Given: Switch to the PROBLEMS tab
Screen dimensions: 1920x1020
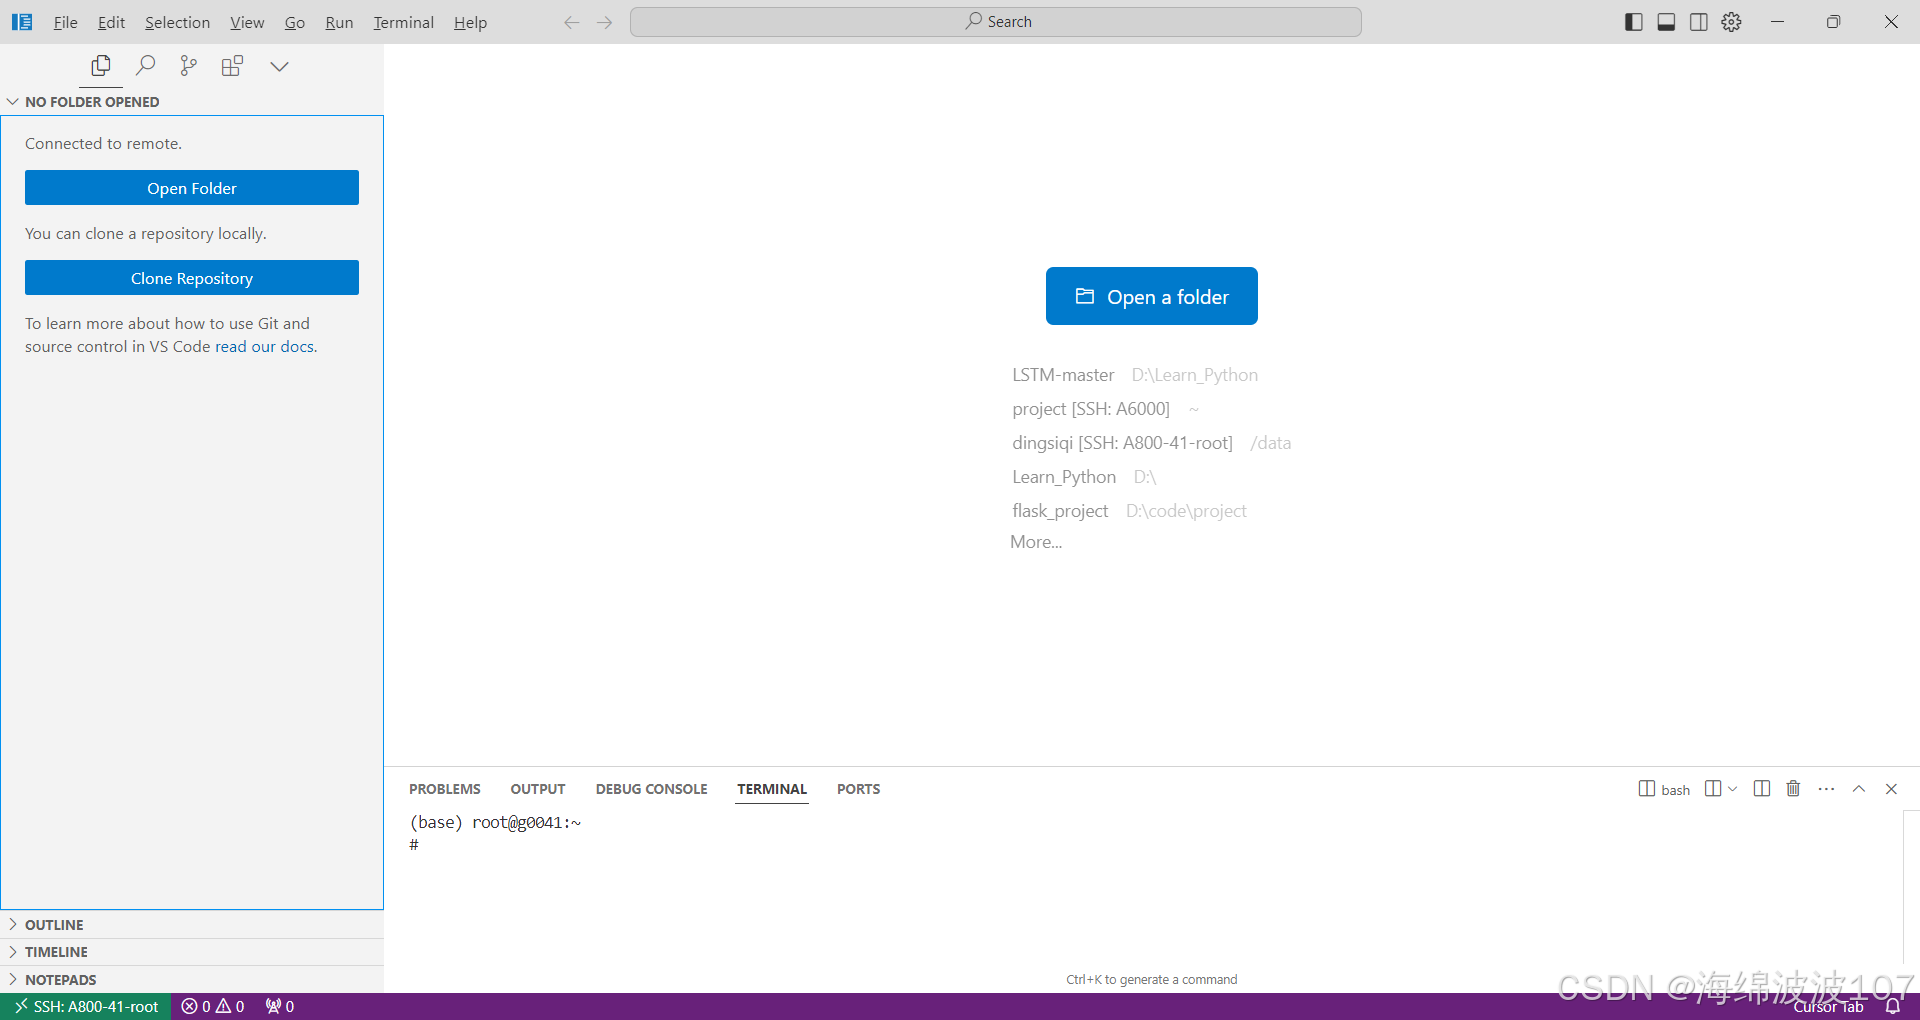Looking at the screenshot, I should [x=444, y=789].
